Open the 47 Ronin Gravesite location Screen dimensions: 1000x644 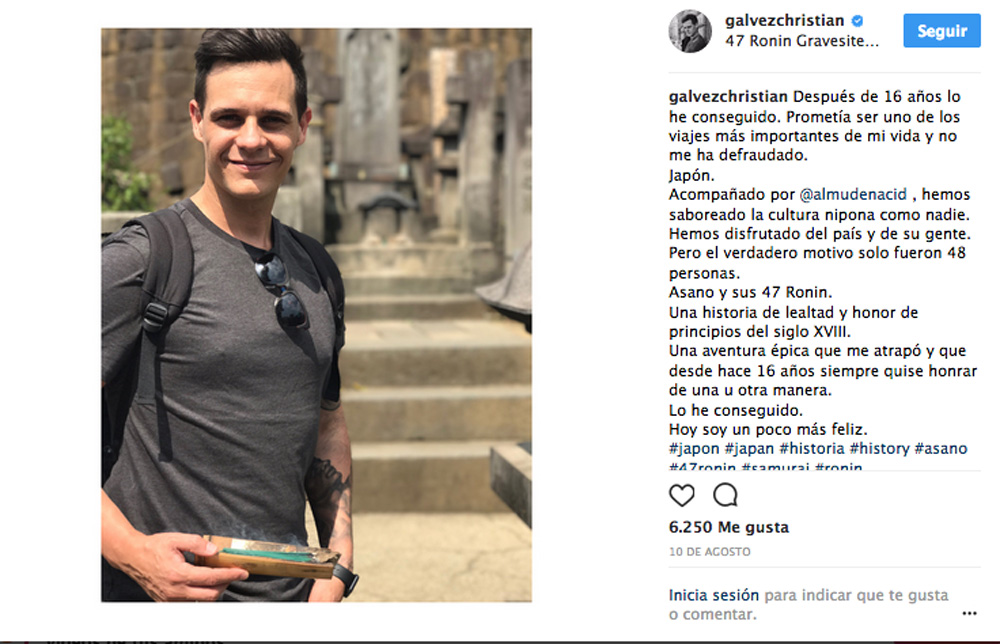tap(802, 41)
